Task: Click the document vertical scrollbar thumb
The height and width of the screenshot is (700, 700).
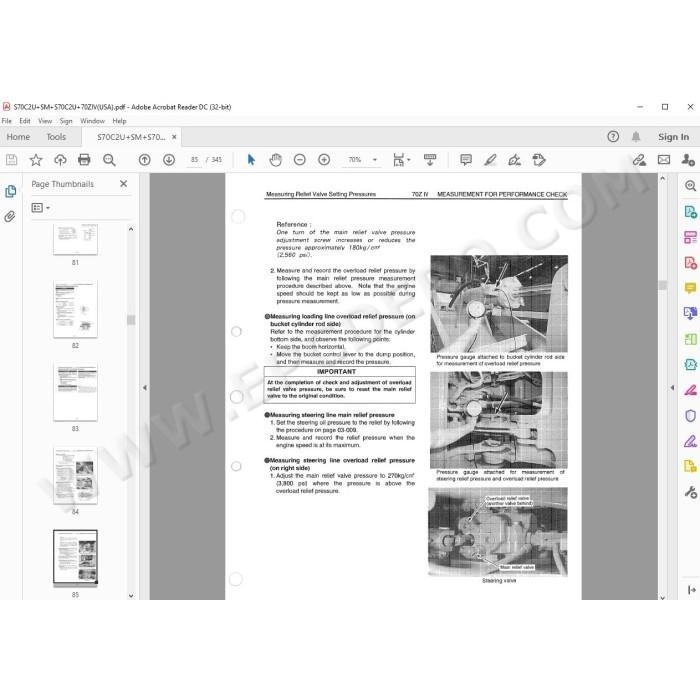Action: click(x=662, y=285)
